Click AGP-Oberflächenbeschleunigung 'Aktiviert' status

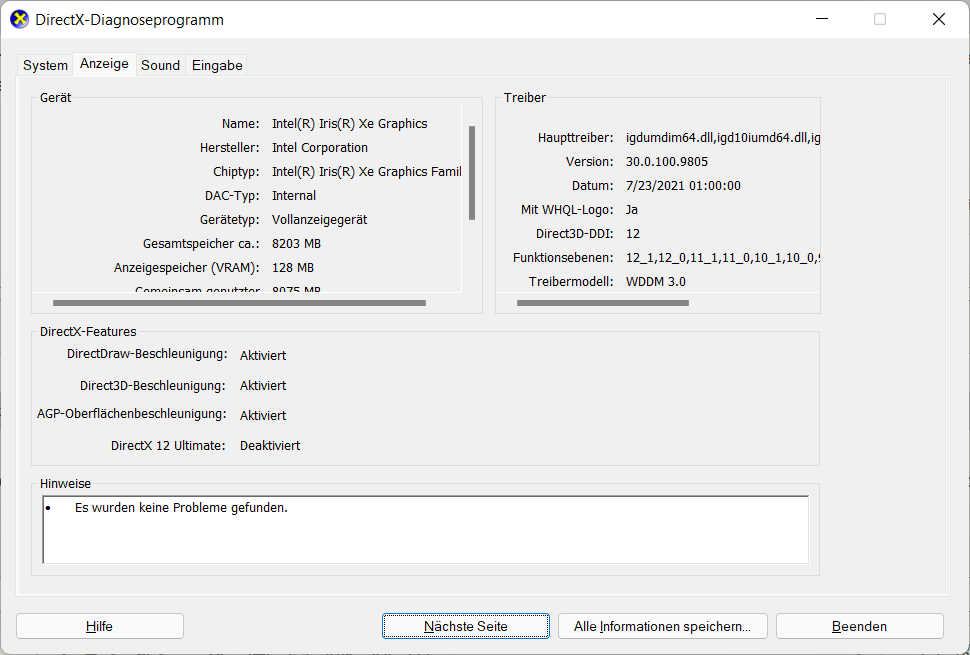pyautogui.click(x=263, y=416)
